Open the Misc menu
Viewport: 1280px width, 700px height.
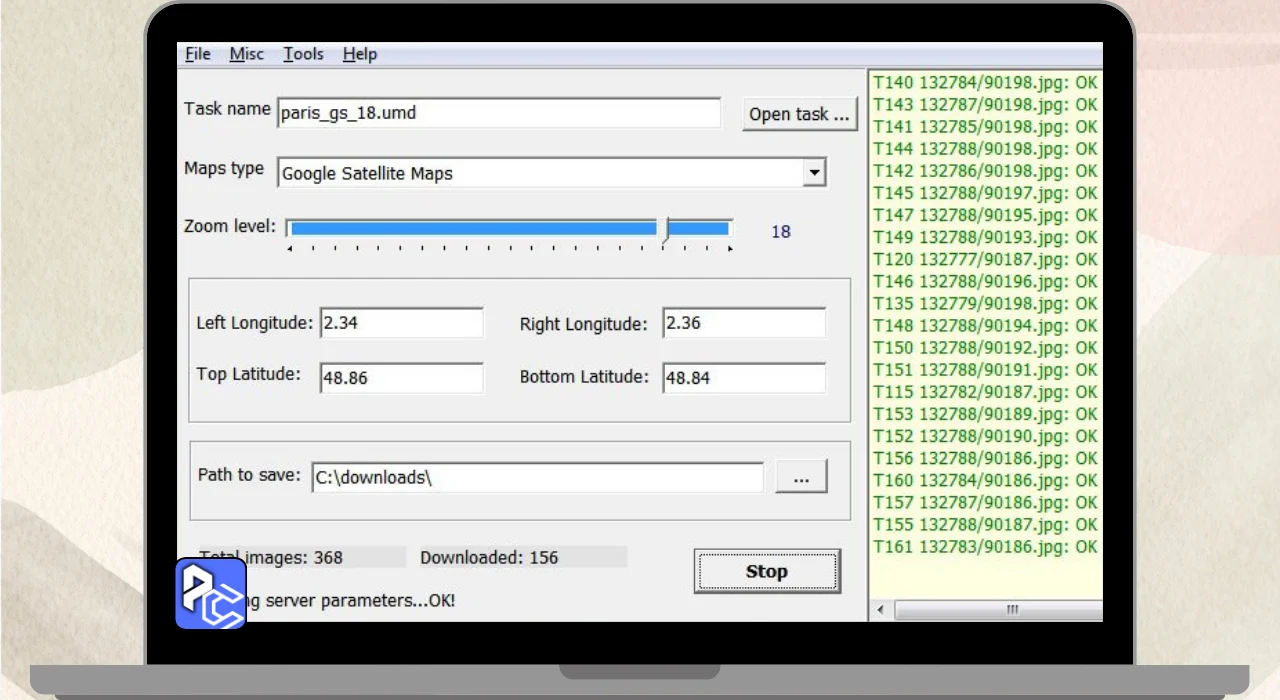point(247,54)
